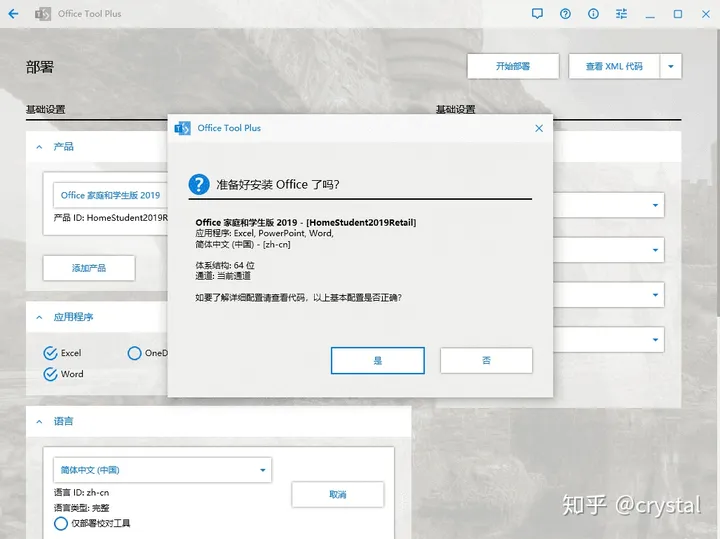Click the bold HomeStudent2019Retail product line
Image resolution: width=720 pixels, height=539 pixels.
(306, 223)
